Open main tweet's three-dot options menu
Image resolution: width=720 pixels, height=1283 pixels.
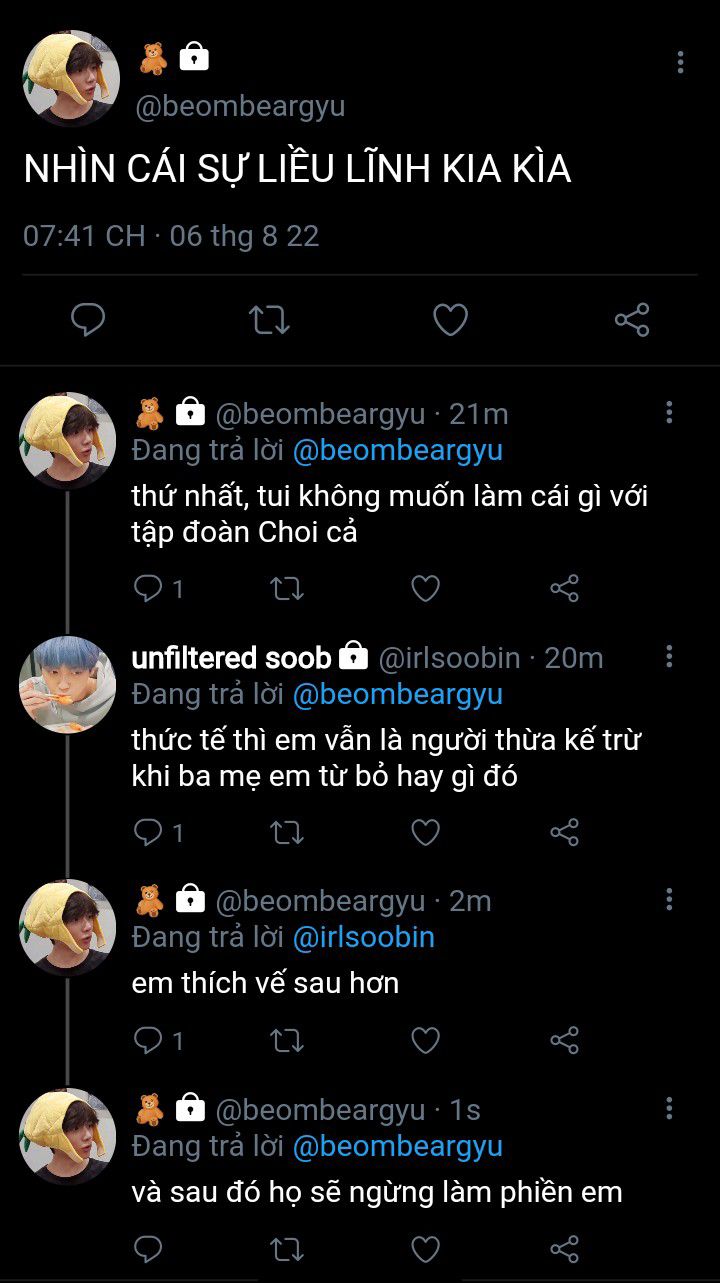pos(680,63)
